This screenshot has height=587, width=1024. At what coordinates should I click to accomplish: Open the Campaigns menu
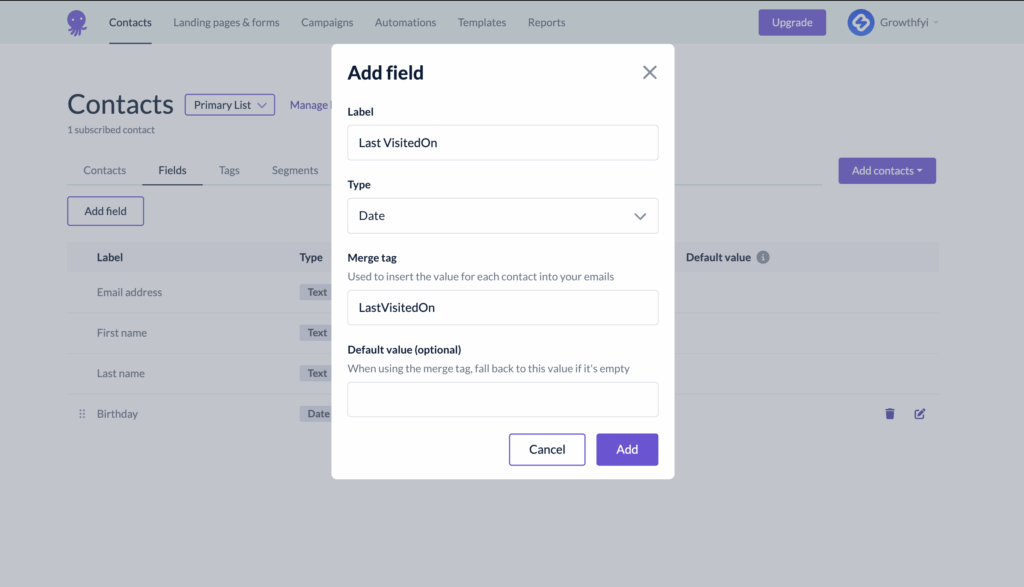coord(327,22)
